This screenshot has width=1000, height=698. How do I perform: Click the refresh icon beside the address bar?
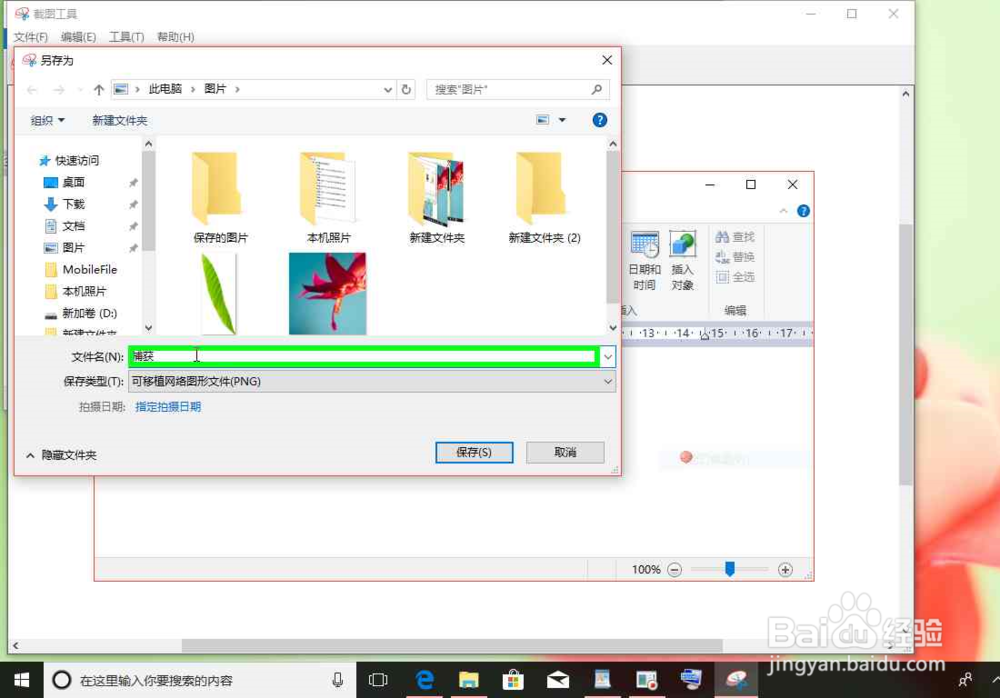click(406, 89)
